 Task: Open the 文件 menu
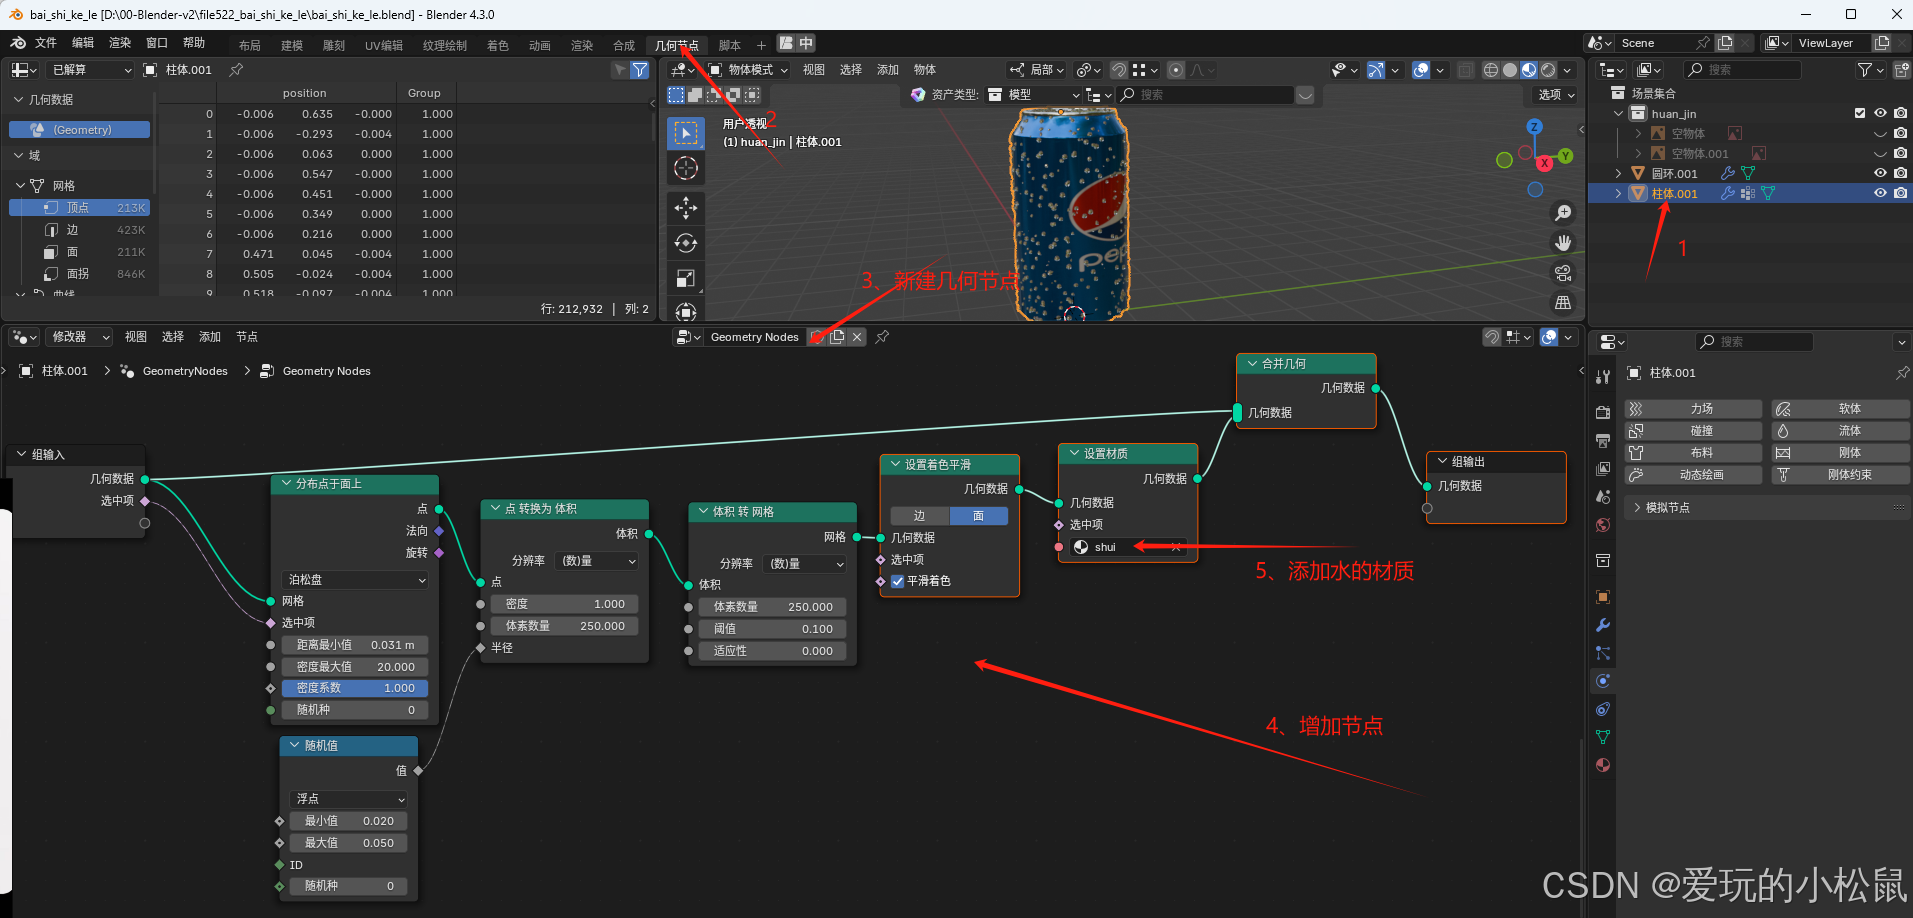point(46,43)
